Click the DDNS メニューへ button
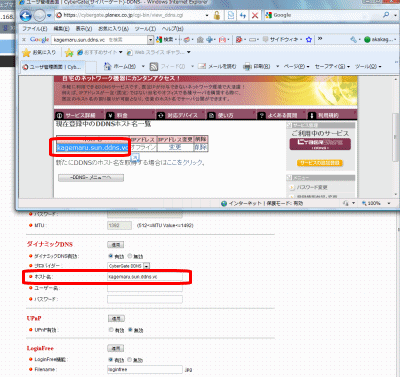400x377 pixels. [91, 177]
